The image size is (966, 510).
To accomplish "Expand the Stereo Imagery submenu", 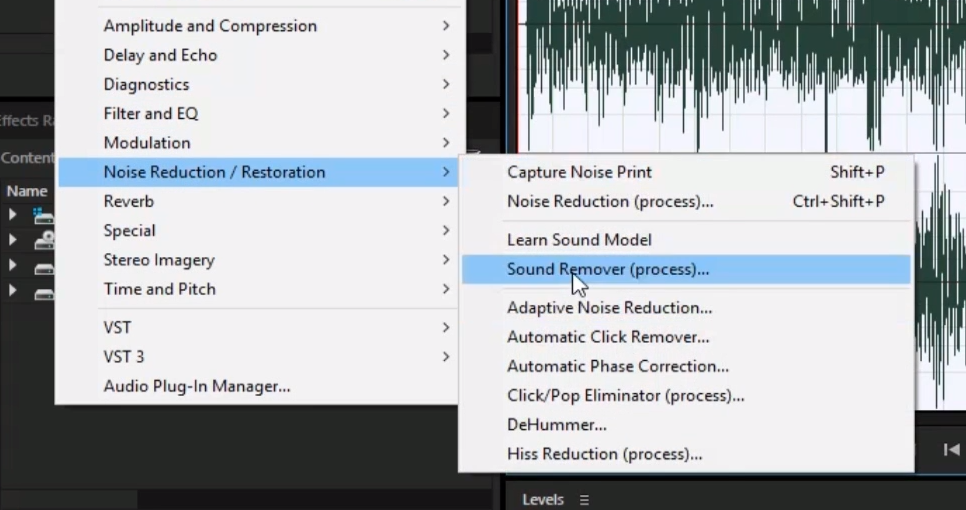I will (159, 260).
